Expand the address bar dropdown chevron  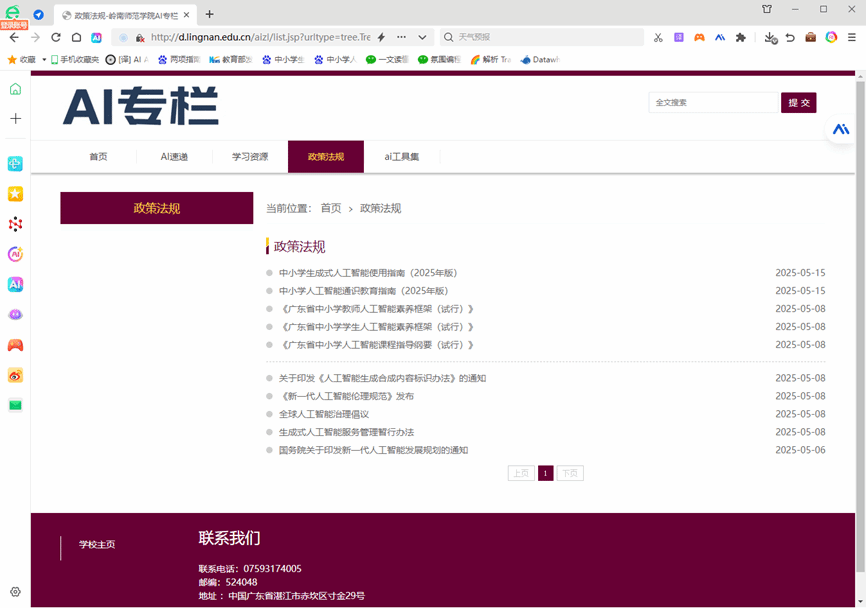pyautogui.click(x=422, y=37)
